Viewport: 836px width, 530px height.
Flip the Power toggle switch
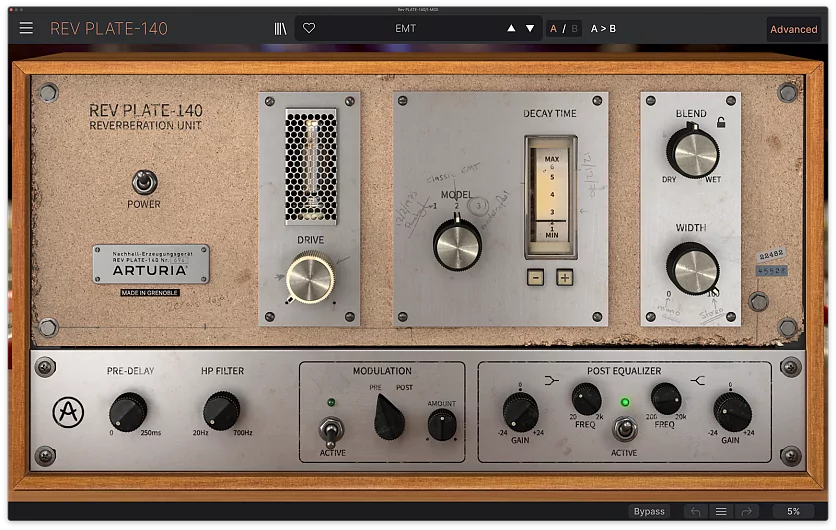(145, 183)
